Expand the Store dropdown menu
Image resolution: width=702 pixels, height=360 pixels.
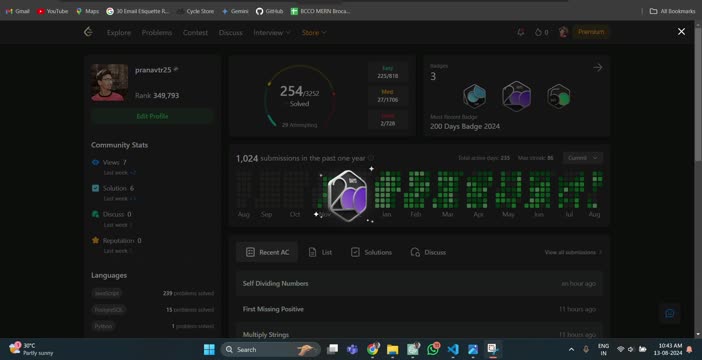pos(314,32)
